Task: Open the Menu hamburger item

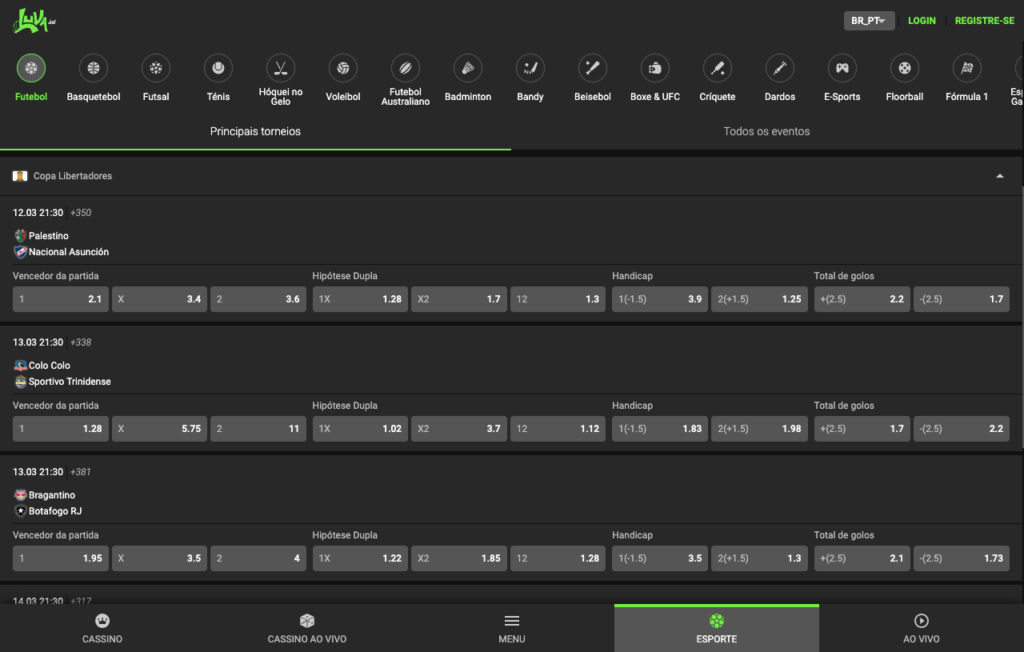Action: click(512, 628)
